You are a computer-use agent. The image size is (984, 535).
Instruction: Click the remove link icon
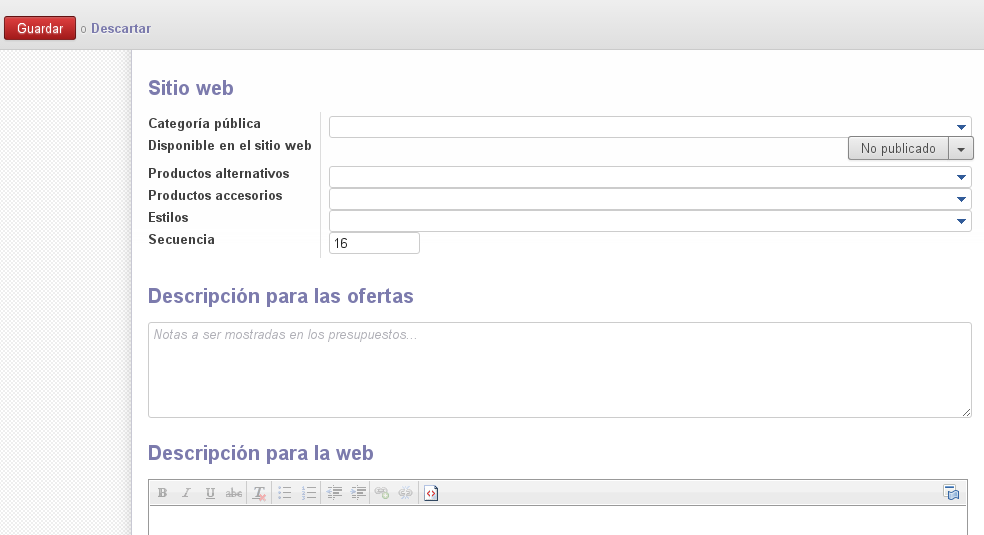click(x=405, y=493)
